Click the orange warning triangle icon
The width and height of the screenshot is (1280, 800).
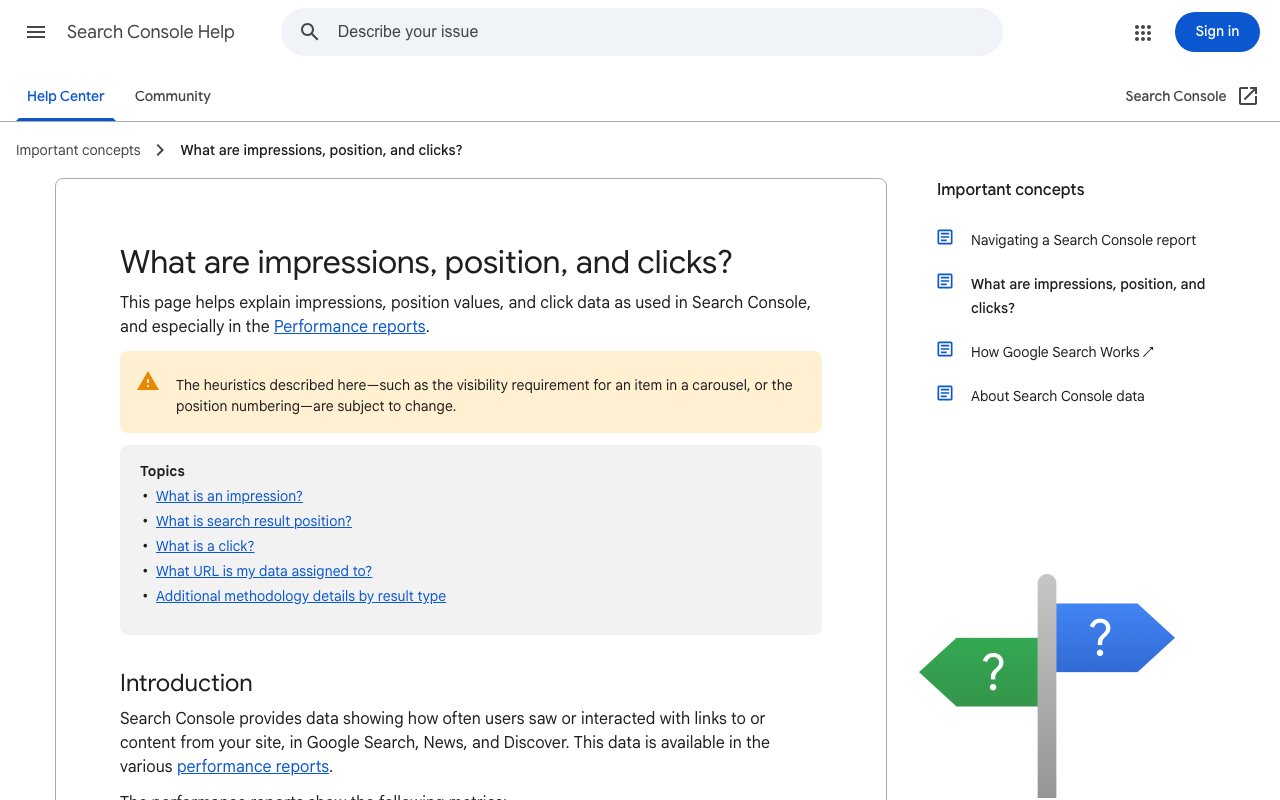[x=148, y=381]
